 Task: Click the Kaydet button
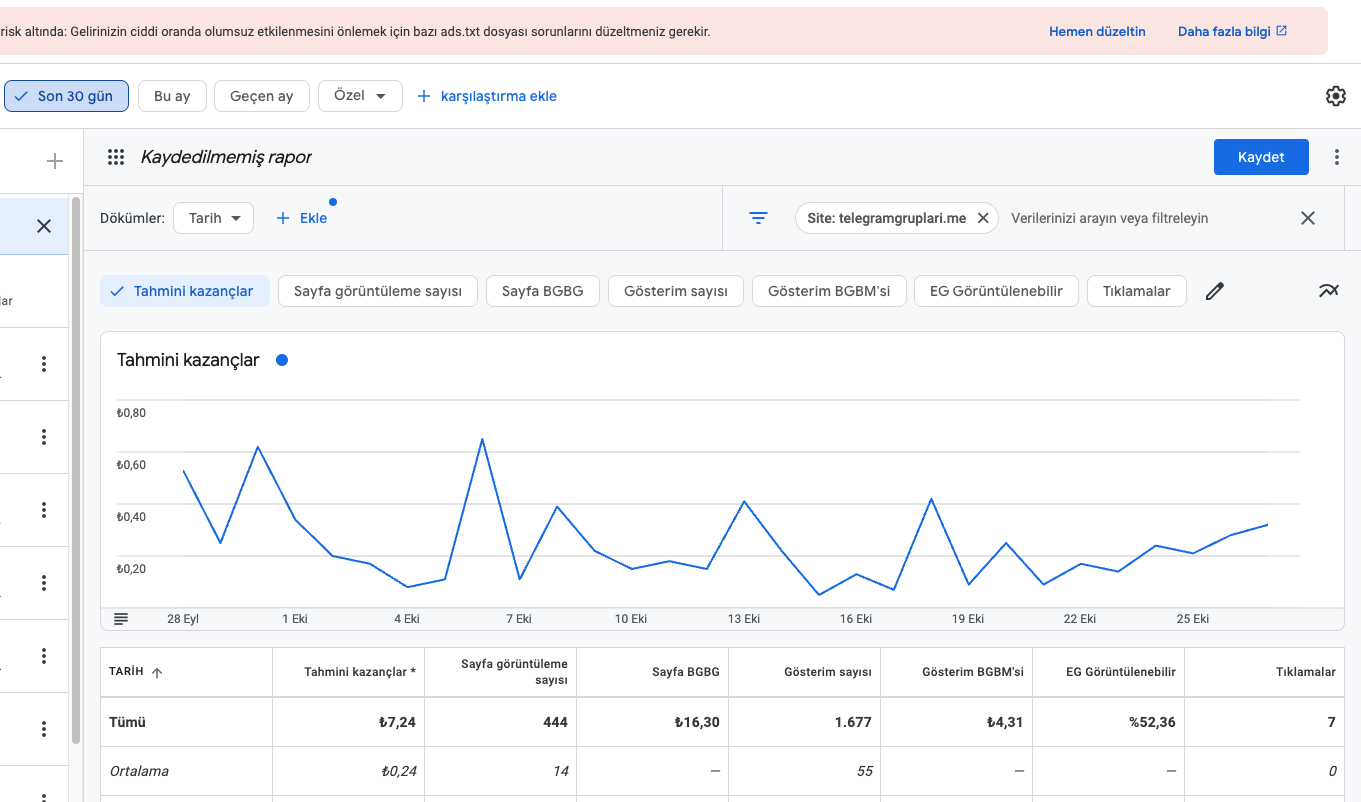pos(1261,157)
